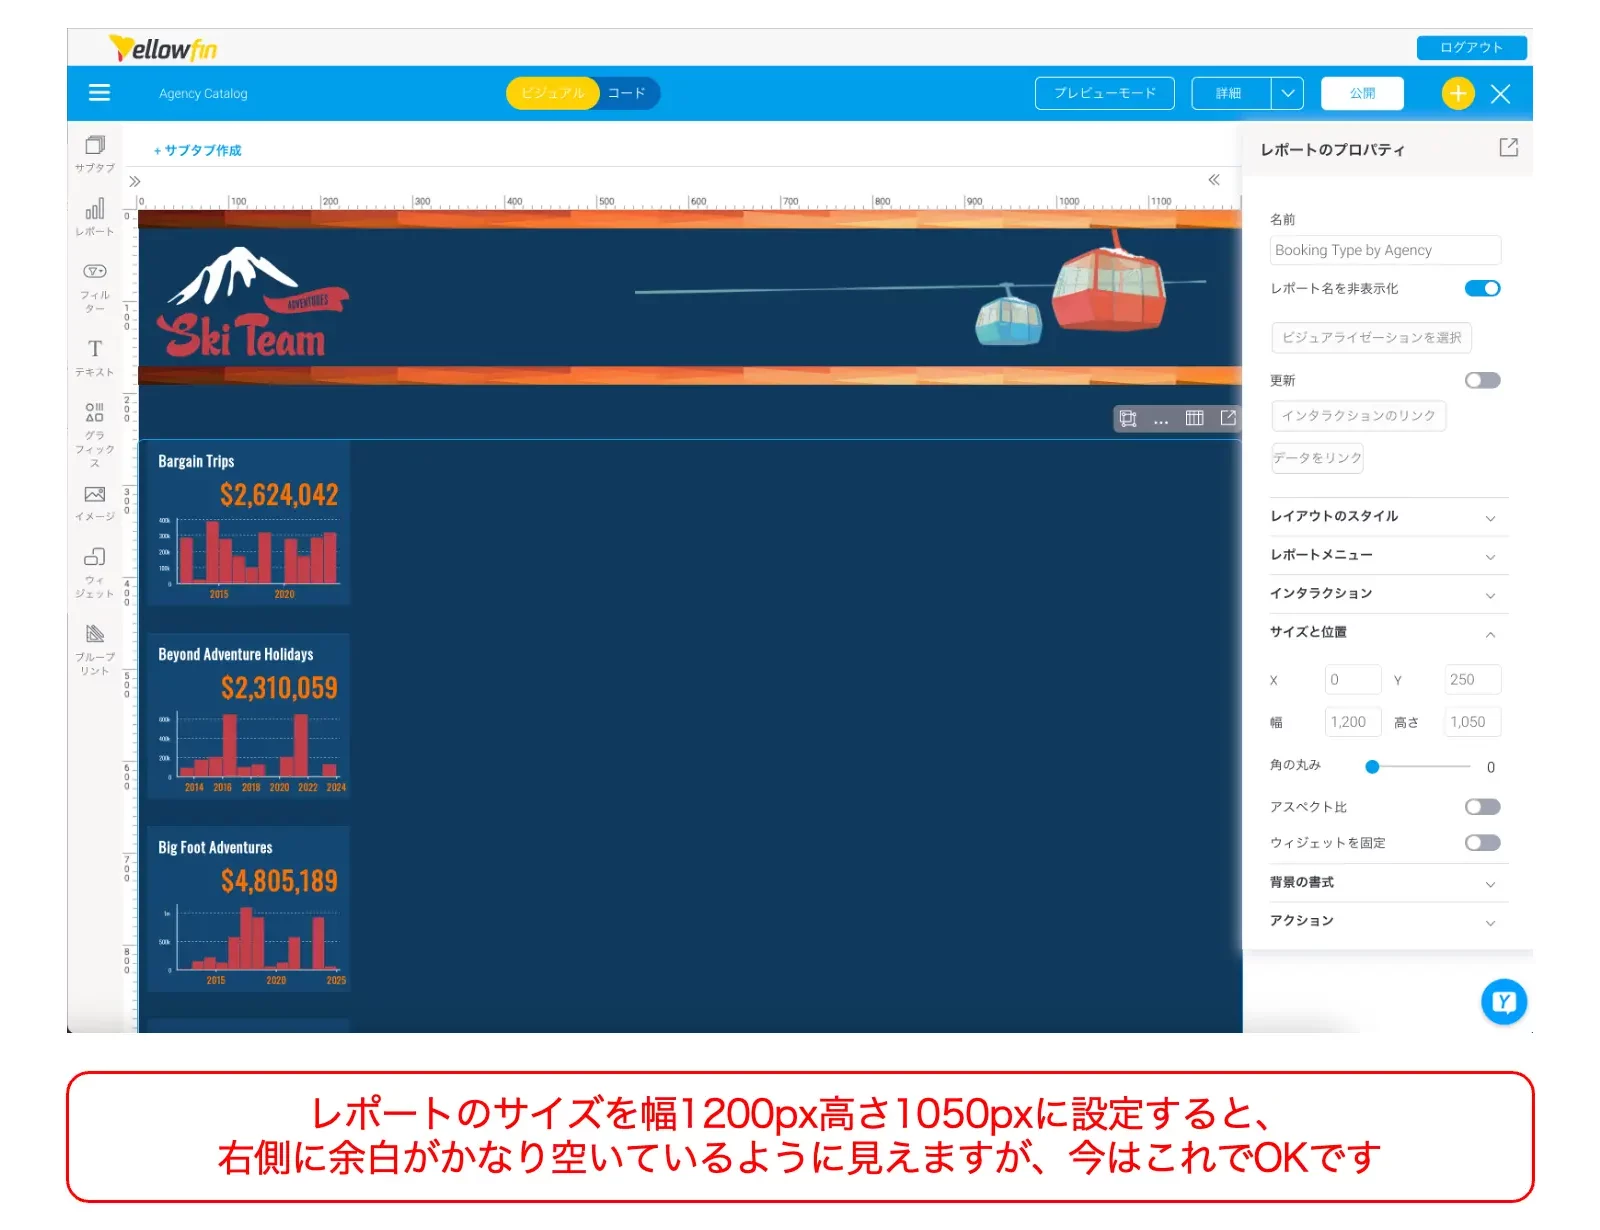This screenshot has width=1600, height=1230.
Task: Switch to the コード tab
Action: tap(627, 93)
